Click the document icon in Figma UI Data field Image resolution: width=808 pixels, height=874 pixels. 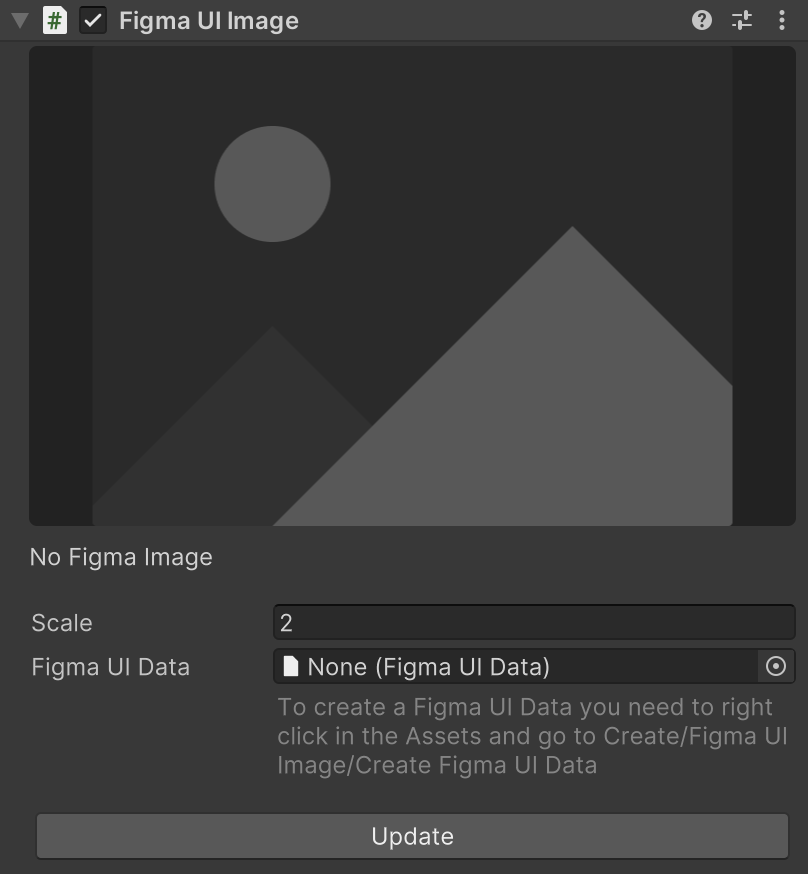click(x=291, y=666)
